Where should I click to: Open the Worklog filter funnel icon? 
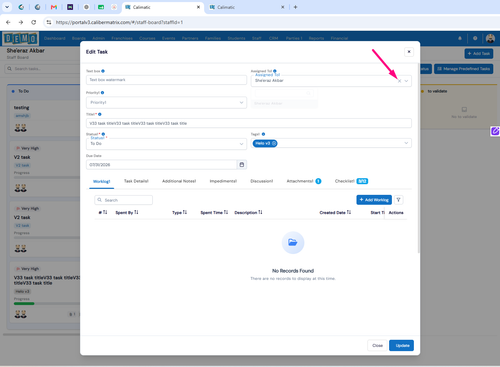point(398,200)
